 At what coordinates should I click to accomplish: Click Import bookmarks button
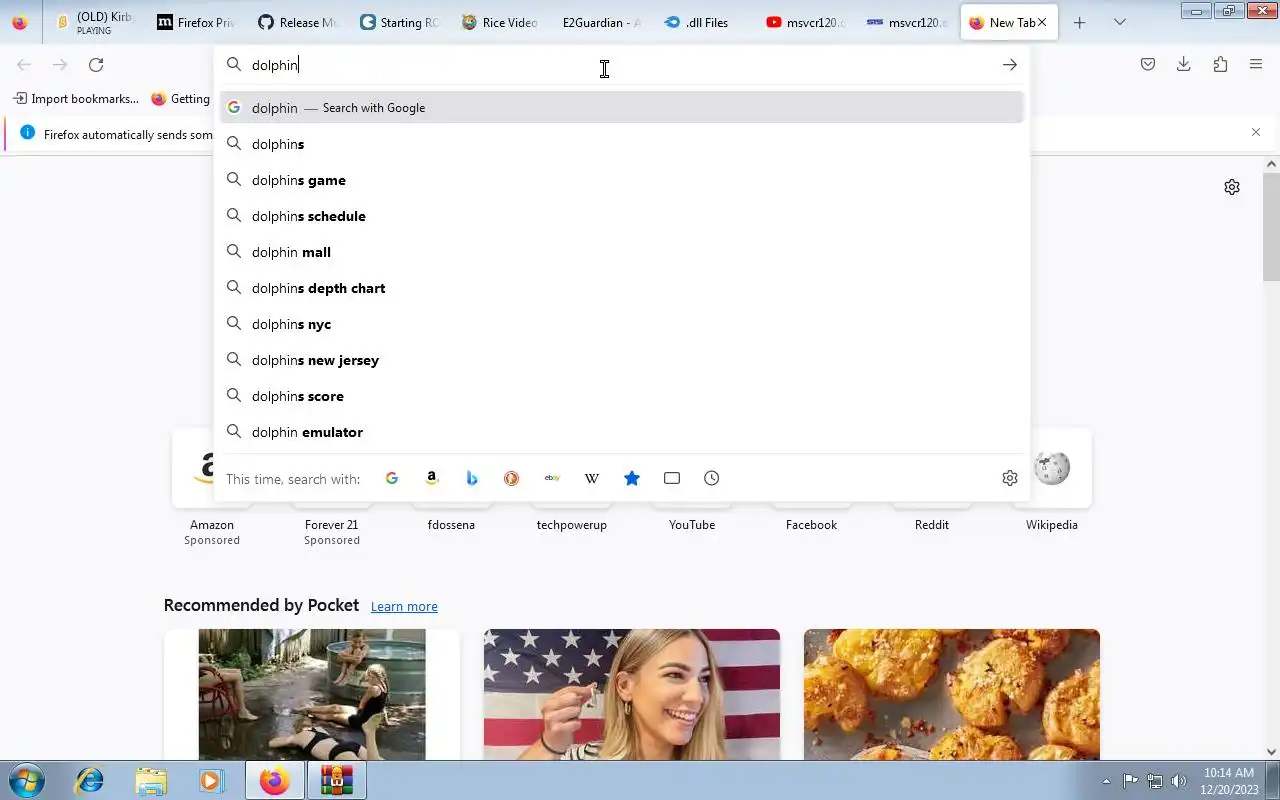pos(76,99)
